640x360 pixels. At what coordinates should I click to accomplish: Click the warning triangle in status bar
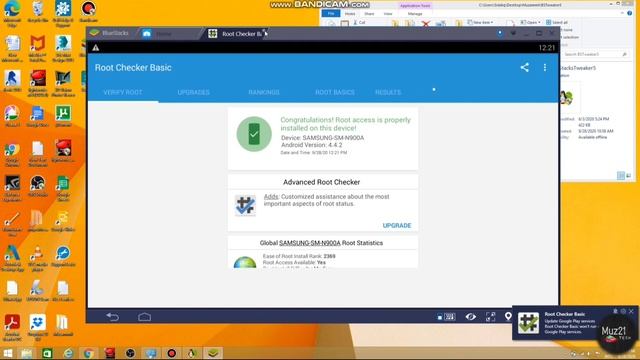tap(96, 48)
